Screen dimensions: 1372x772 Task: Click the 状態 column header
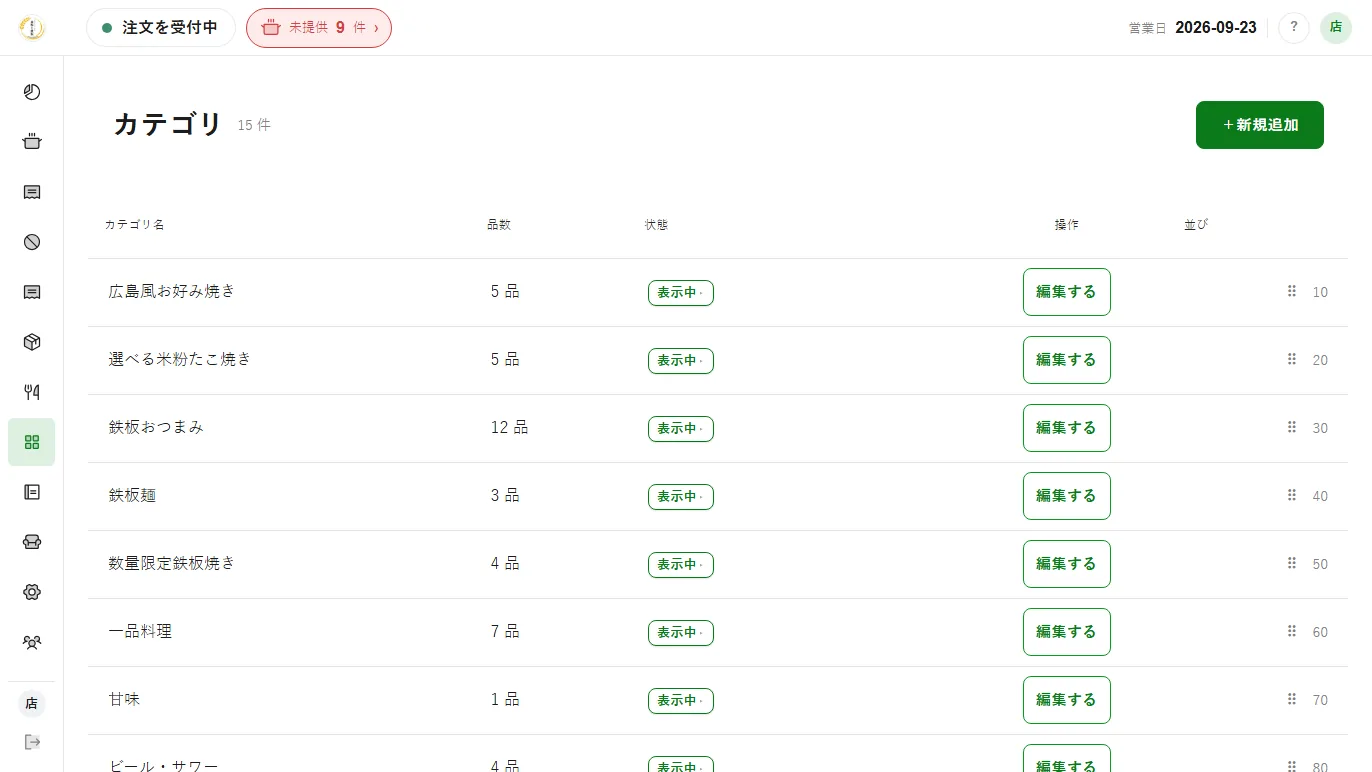(x=656, y=225)
